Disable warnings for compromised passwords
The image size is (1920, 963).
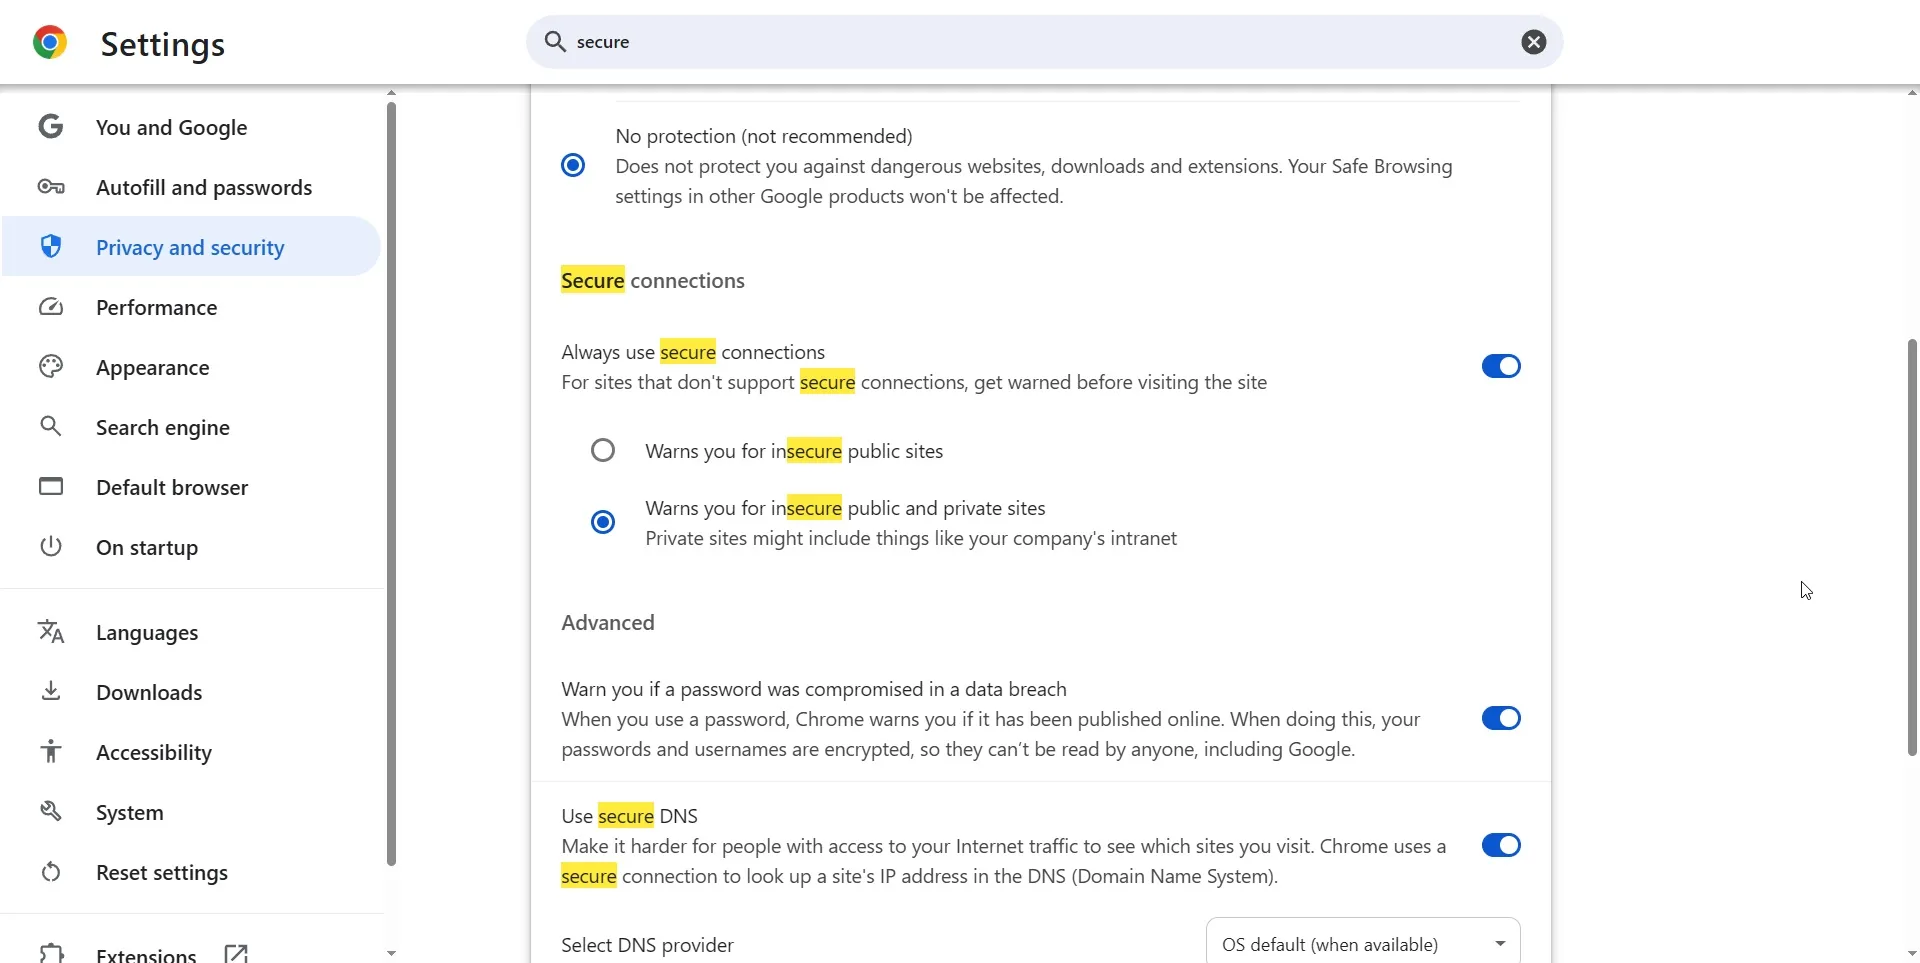pyautogui.click(x=1500, y=718)
